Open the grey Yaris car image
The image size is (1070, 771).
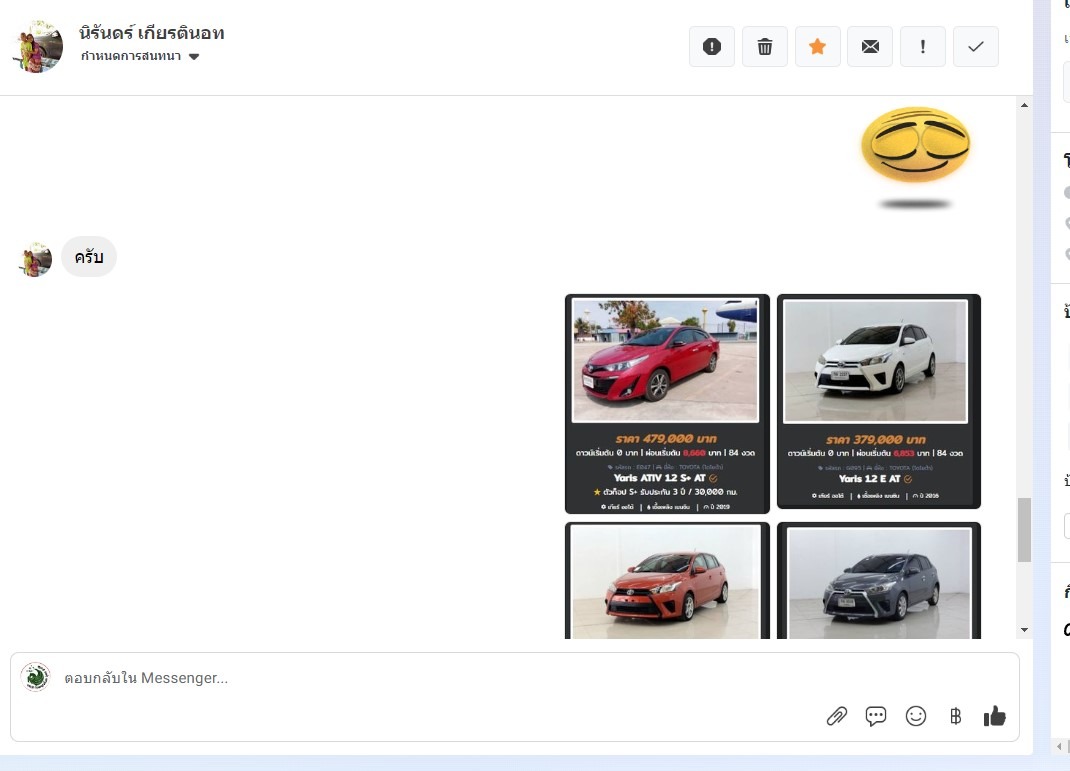[x=878, y=580]
